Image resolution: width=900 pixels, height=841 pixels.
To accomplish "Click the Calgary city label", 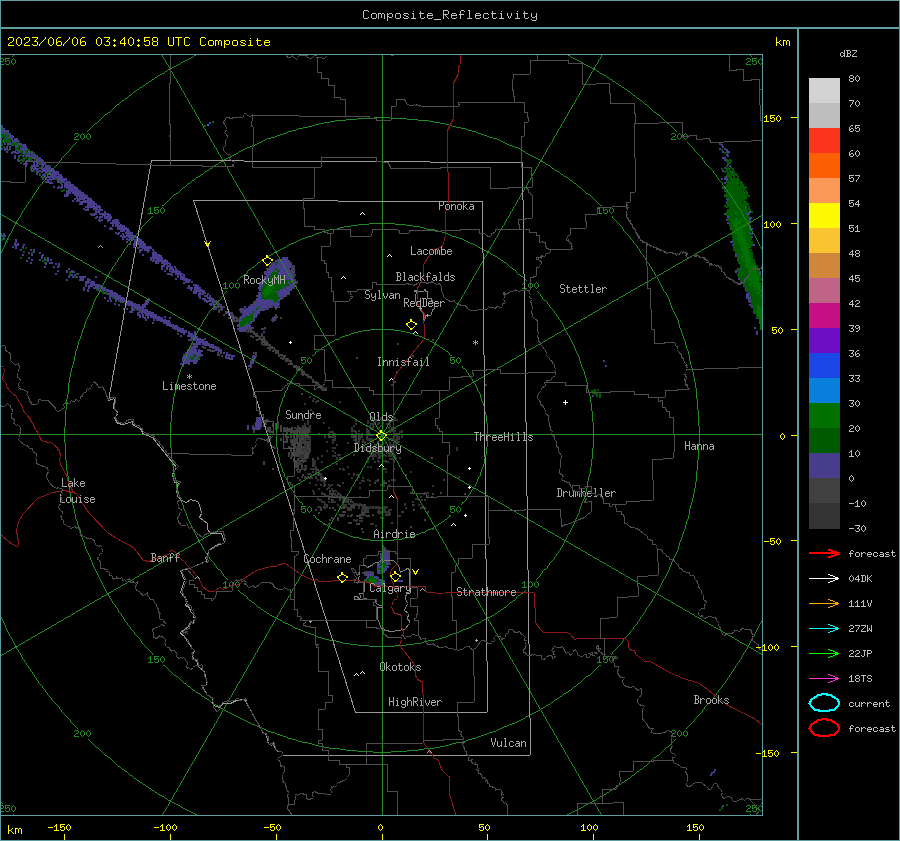I will click(x=390, y=588).
